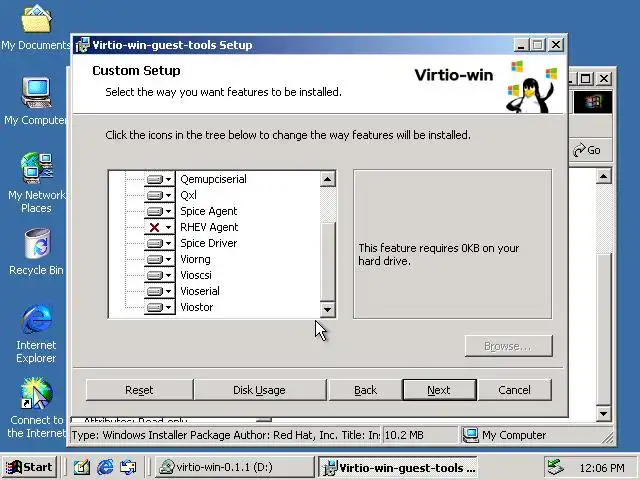Open the Viorng feature install dropdown
Image resolution: width=640 pixels, height=480 pixels.
click(x=160, y=259)
